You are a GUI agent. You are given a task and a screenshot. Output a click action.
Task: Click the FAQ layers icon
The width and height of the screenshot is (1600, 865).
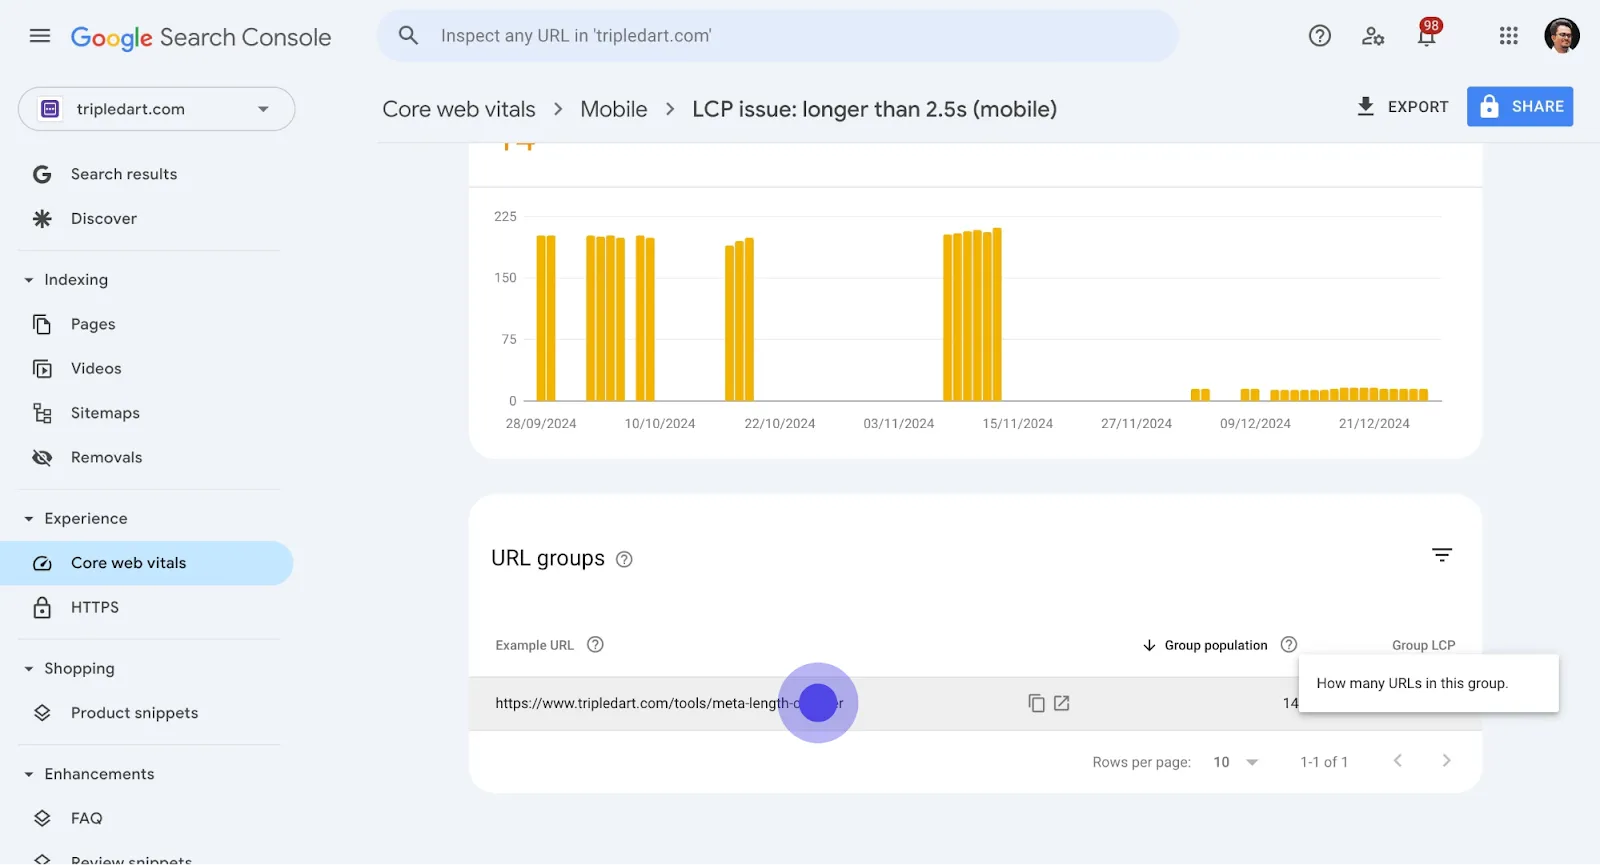pyautogui.click(x=42, y=819)
